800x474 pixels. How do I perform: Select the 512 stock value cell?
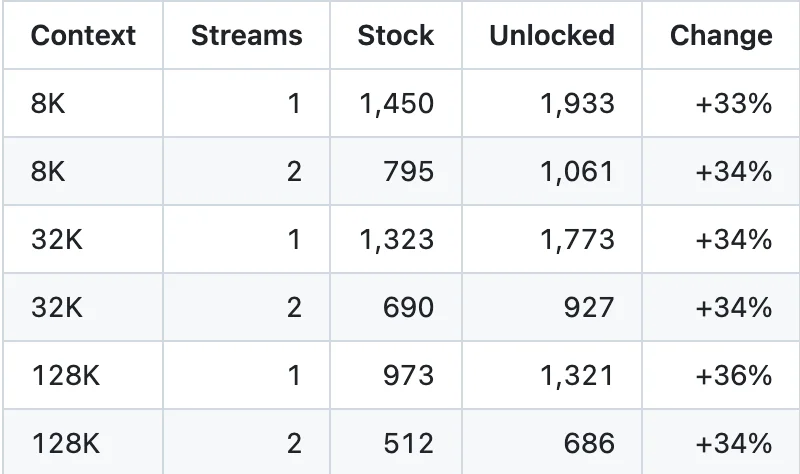396,442
